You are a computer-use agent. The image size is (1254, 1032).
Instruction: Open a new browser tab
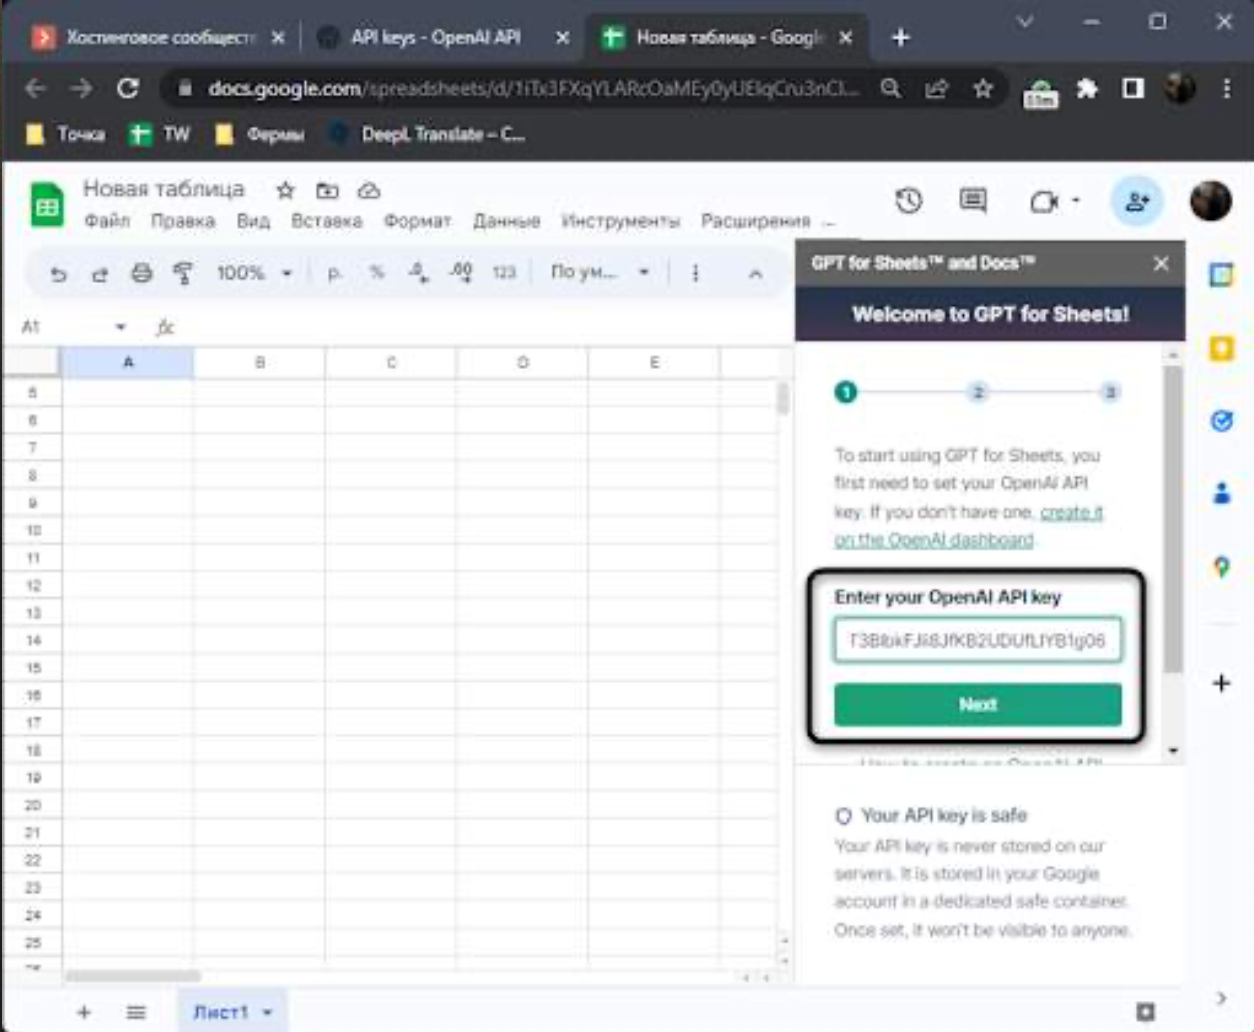coord(900,38)
